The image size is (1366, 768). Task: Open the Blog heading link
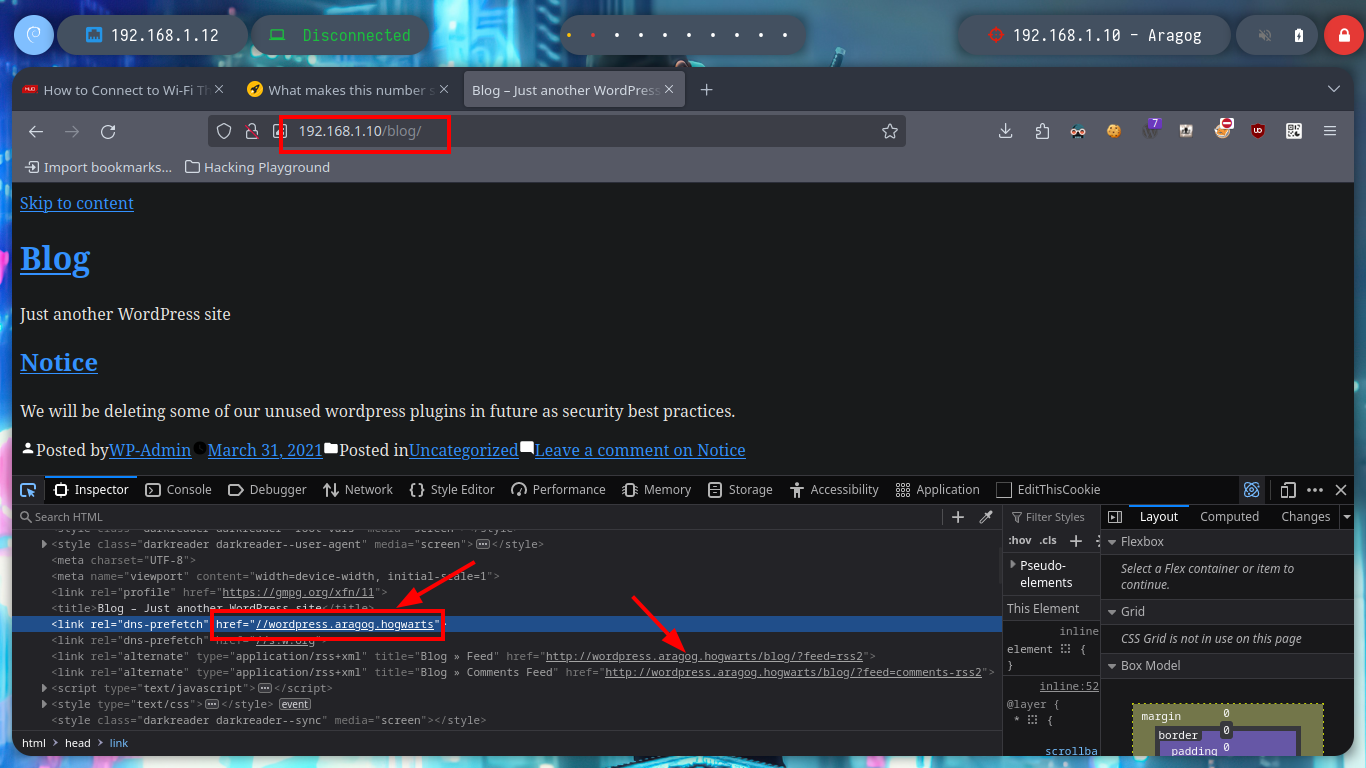pos(55,259)
